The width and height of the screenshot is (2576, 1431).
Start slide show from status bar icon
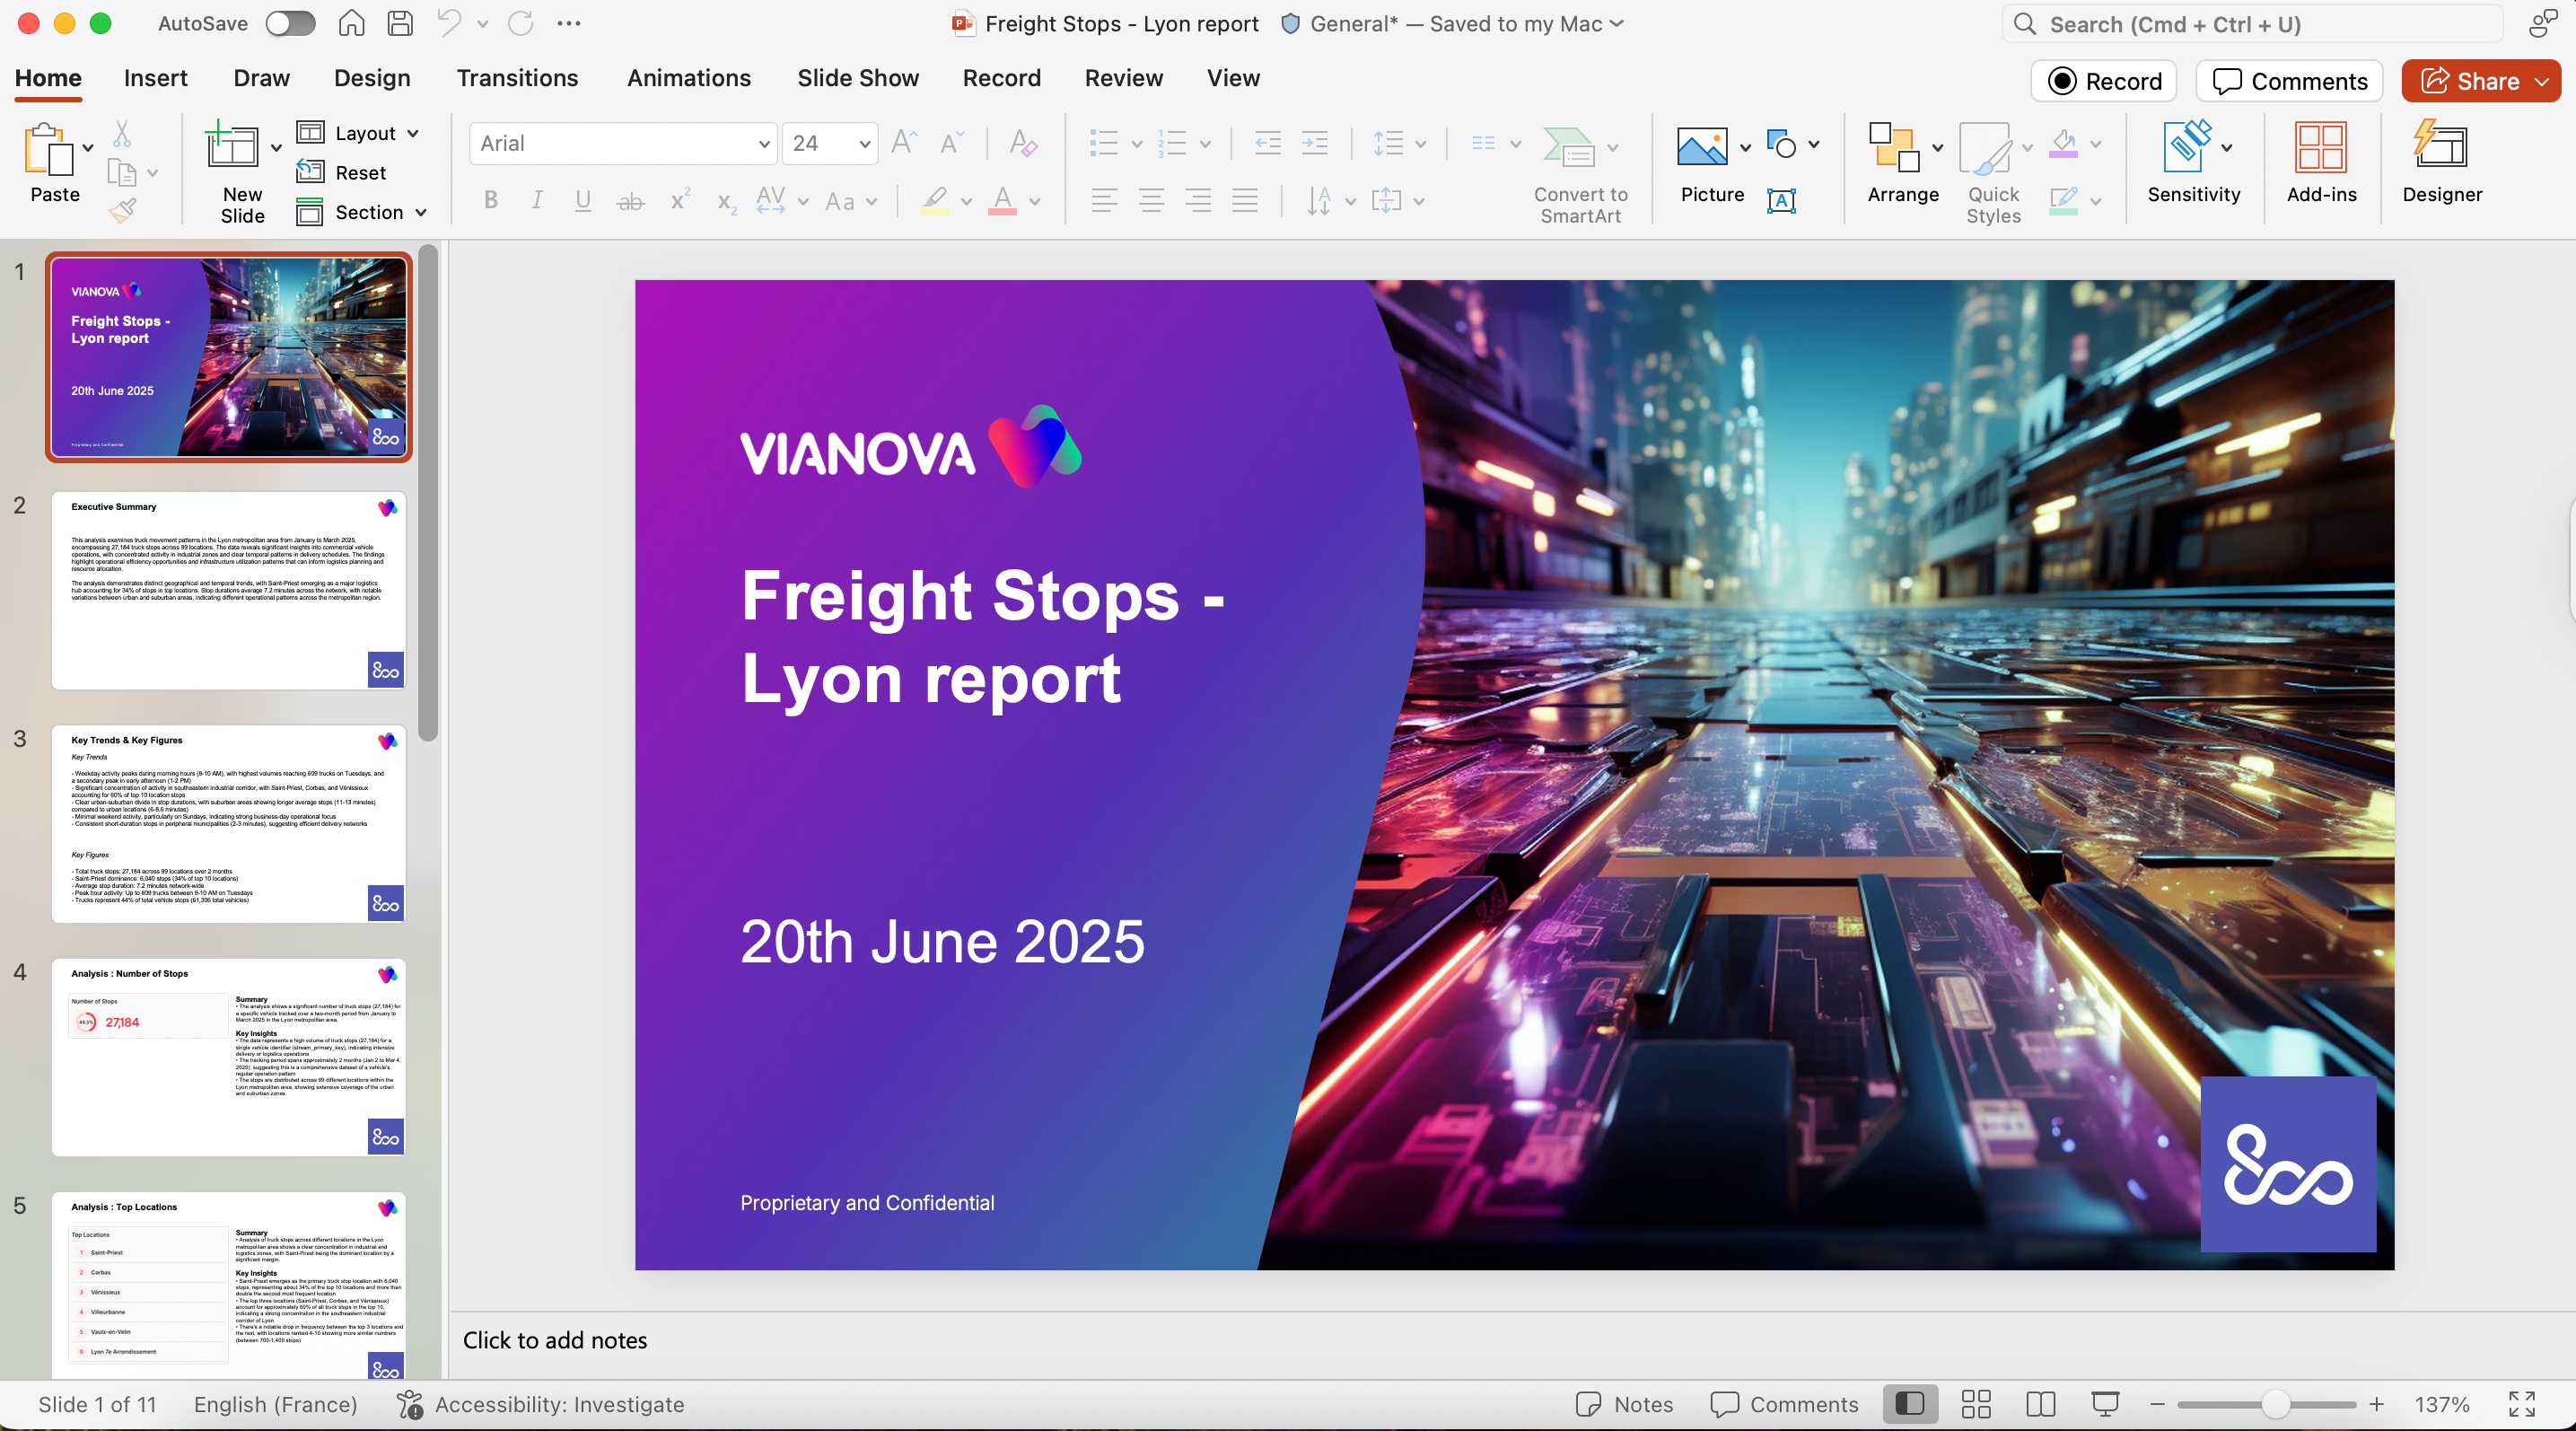pyautogui.click(x=2105, y=1404)
